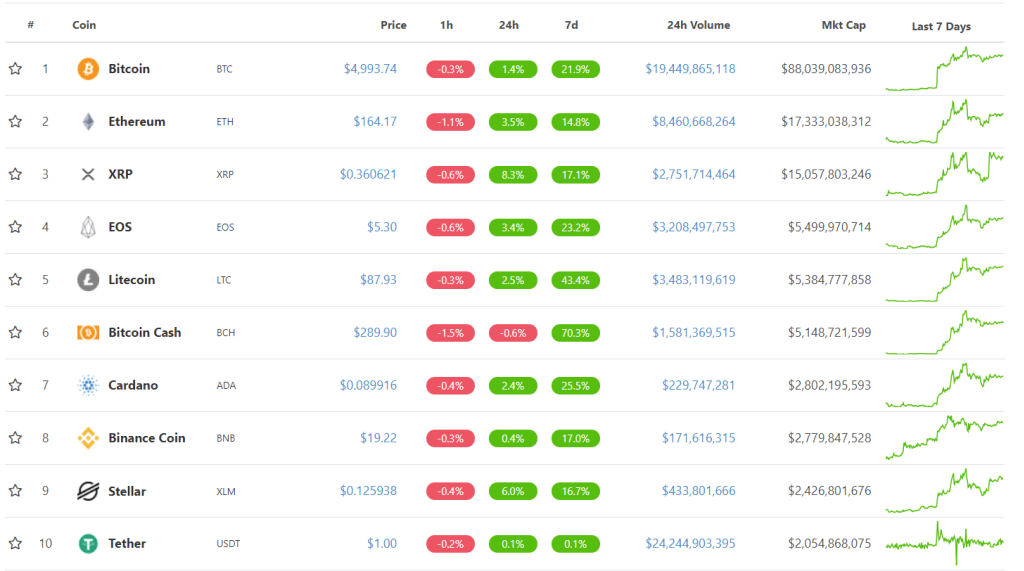Toggle the EOS favorite star
This screenshot has height=571, width=1024.
point(16,227)
